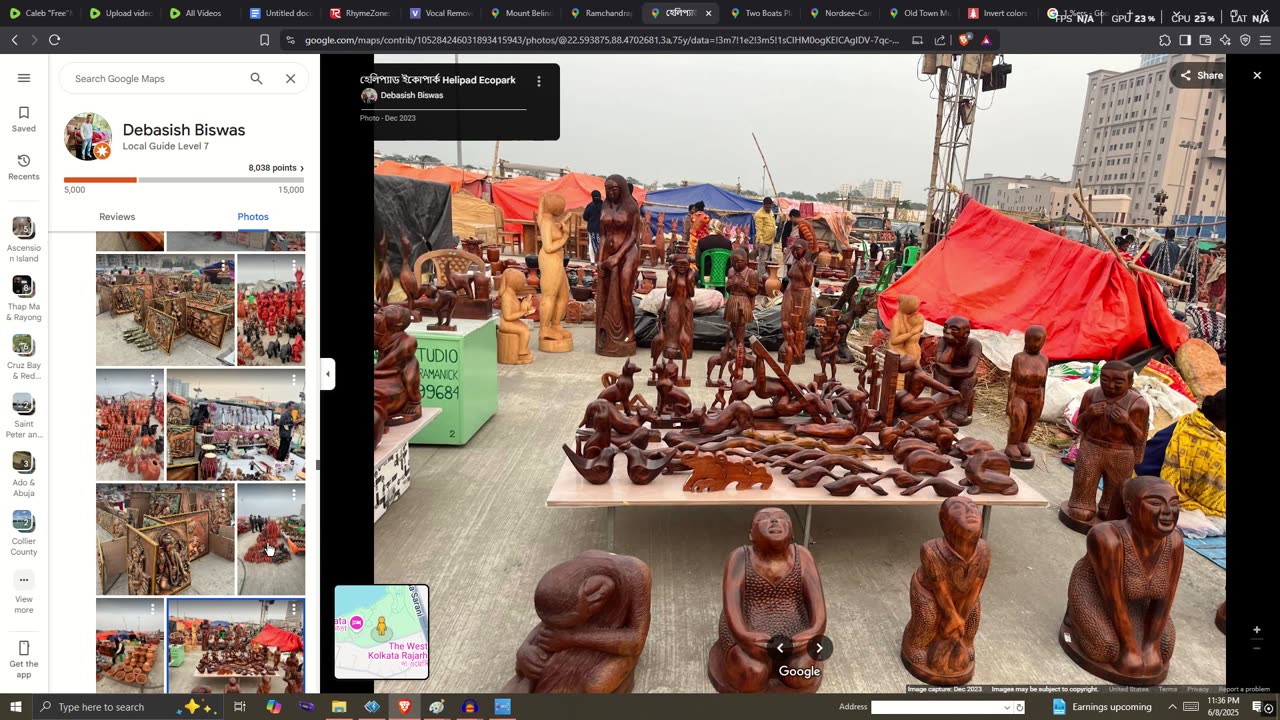This screenshot has width=1280, height=720.
Task: Open File Explorer from the taskbar
Action: (x=339, y=707)
